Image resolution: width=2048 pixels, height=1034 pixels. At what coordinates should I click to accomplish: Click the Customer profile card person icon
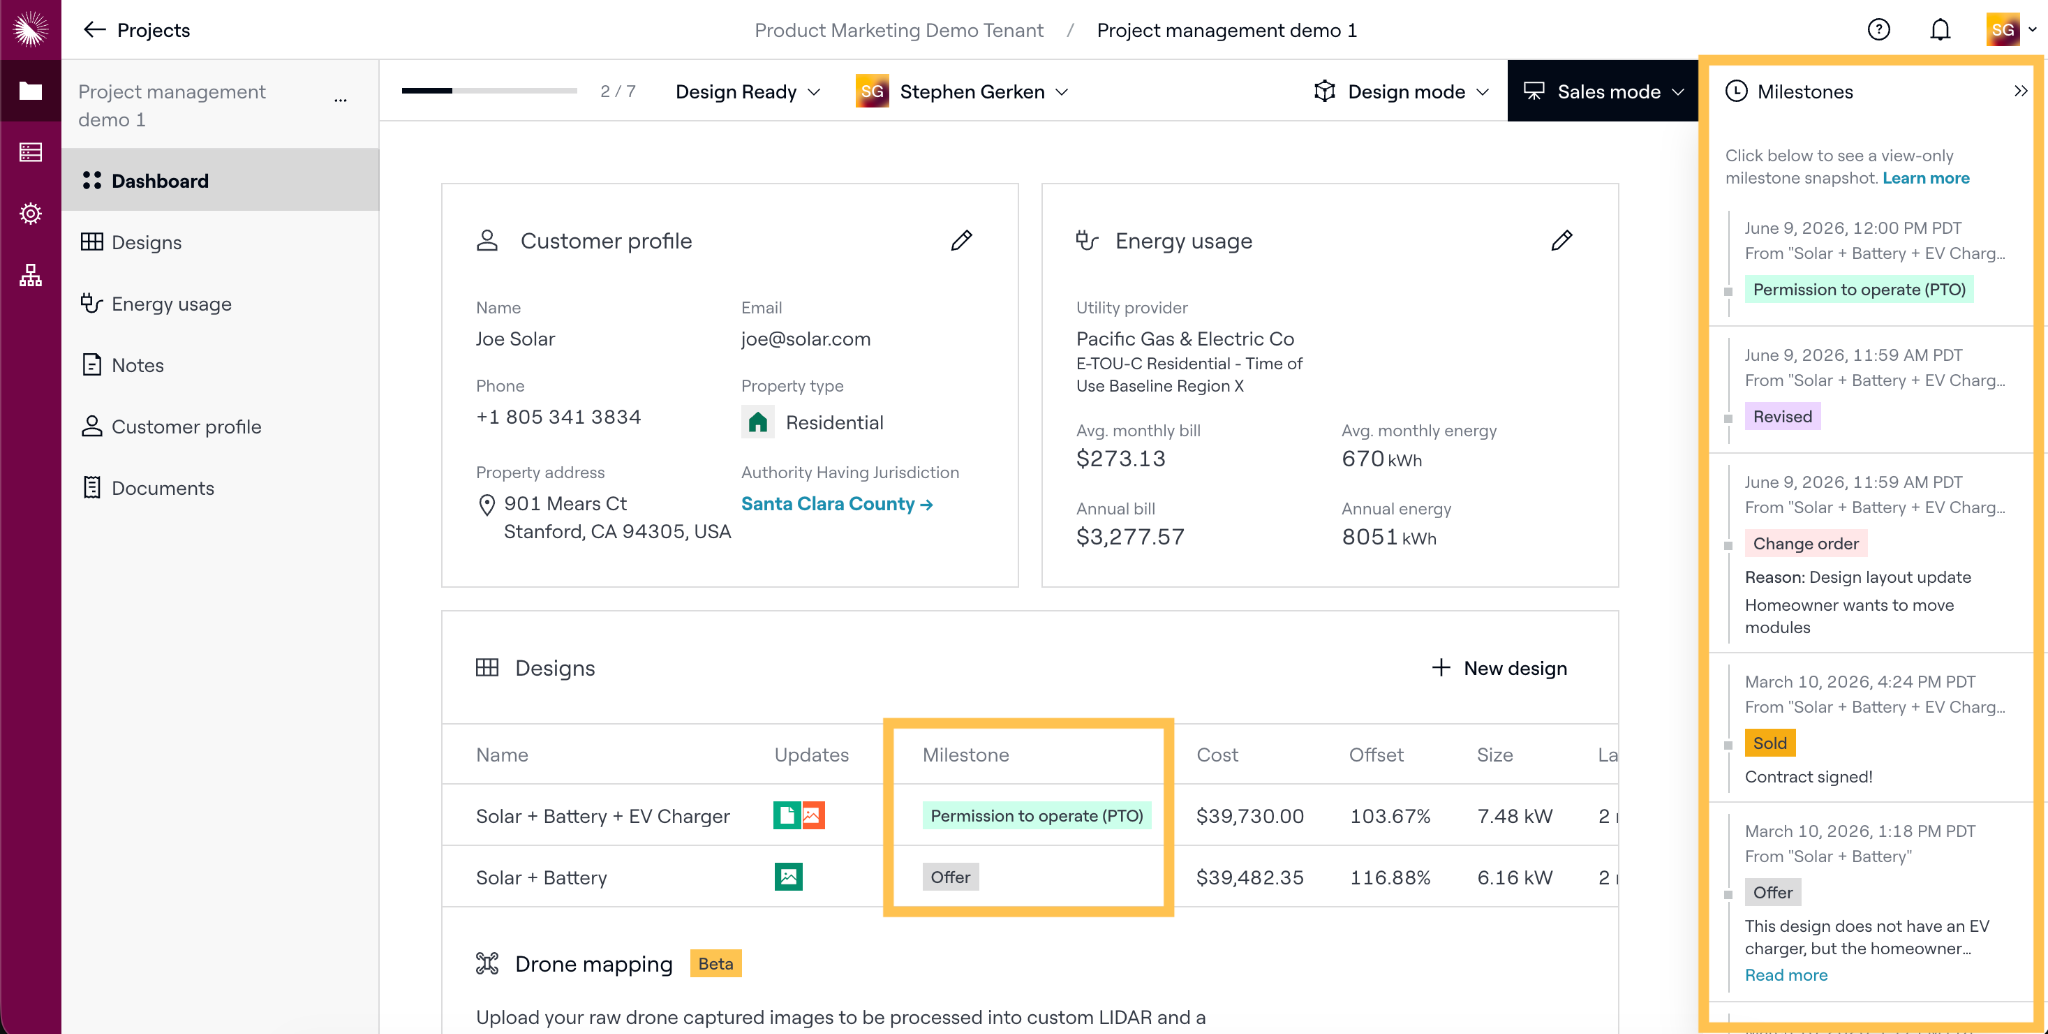(x=487, y=241)
